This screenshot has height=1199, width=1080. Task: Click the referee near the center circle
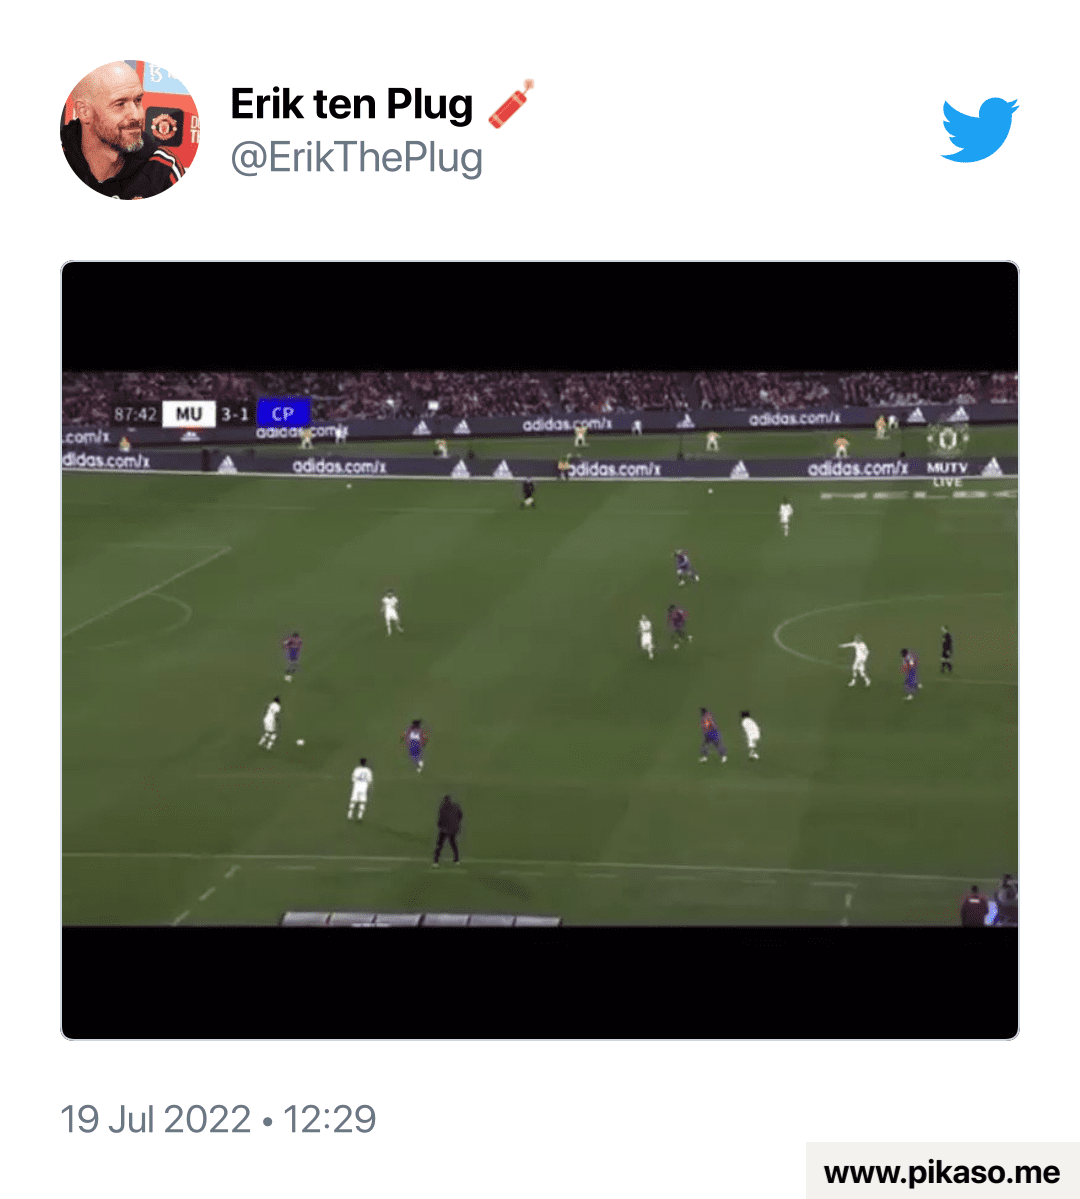point(946,650)
